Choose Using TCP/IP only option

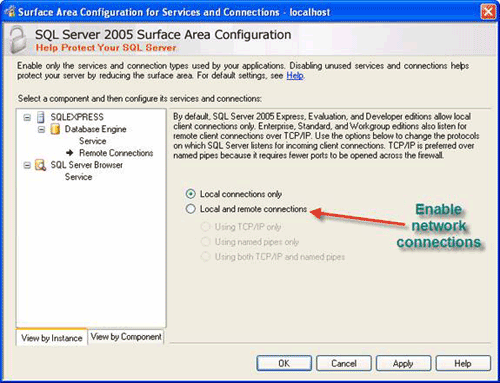205,227
